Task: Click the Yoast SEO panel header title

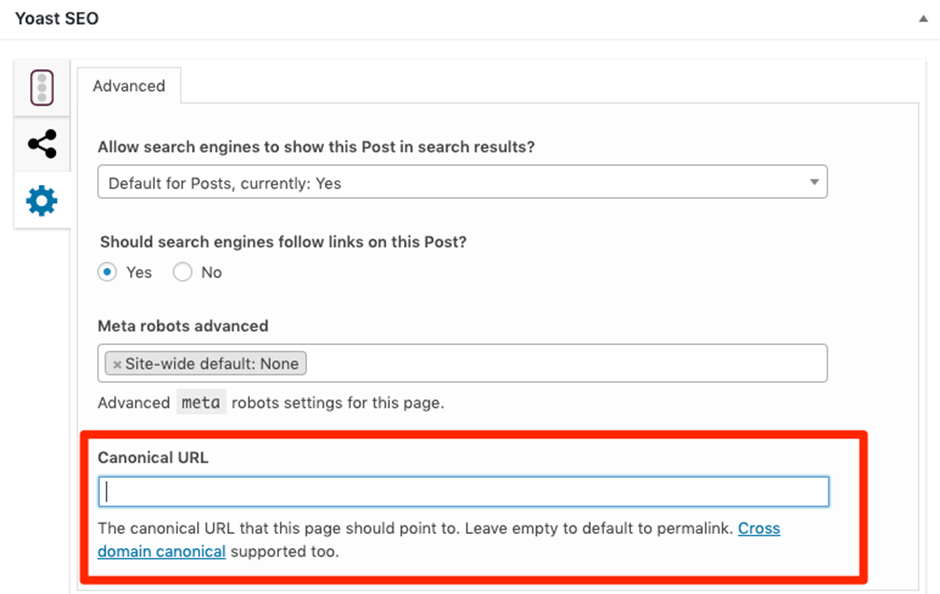Action: coord(56,18)
